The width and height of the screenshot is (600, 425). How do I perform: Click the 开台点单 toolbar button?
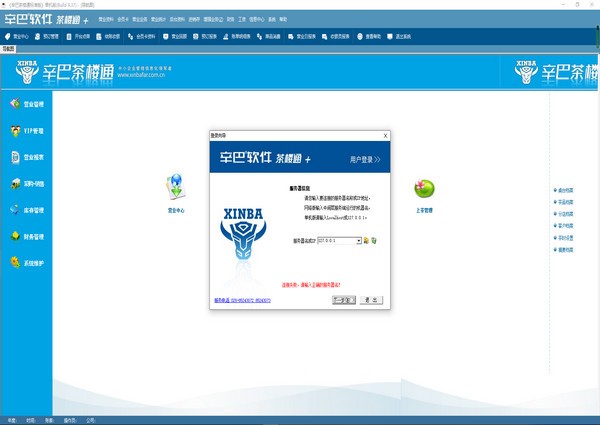78,36
